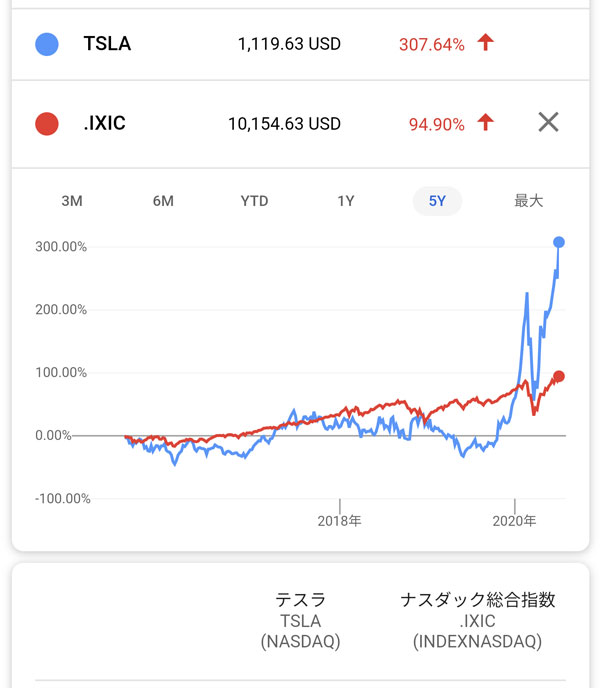The image size is (600, 688).
Task: Open the TSLA ticker row
Action: point(107,44)
